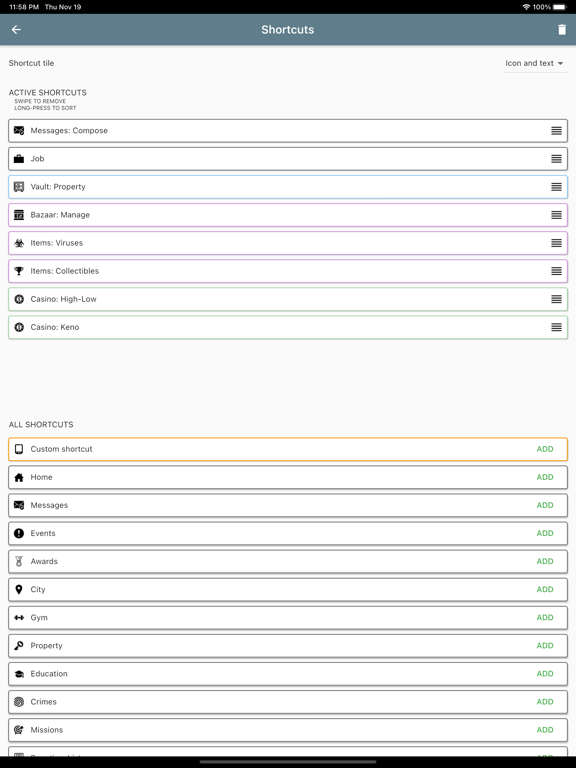Image resolution: width=576 pixels, height=768 pixels.
Task: Select the Casino: High-Low active shortcut
Action: coord(288,299)
